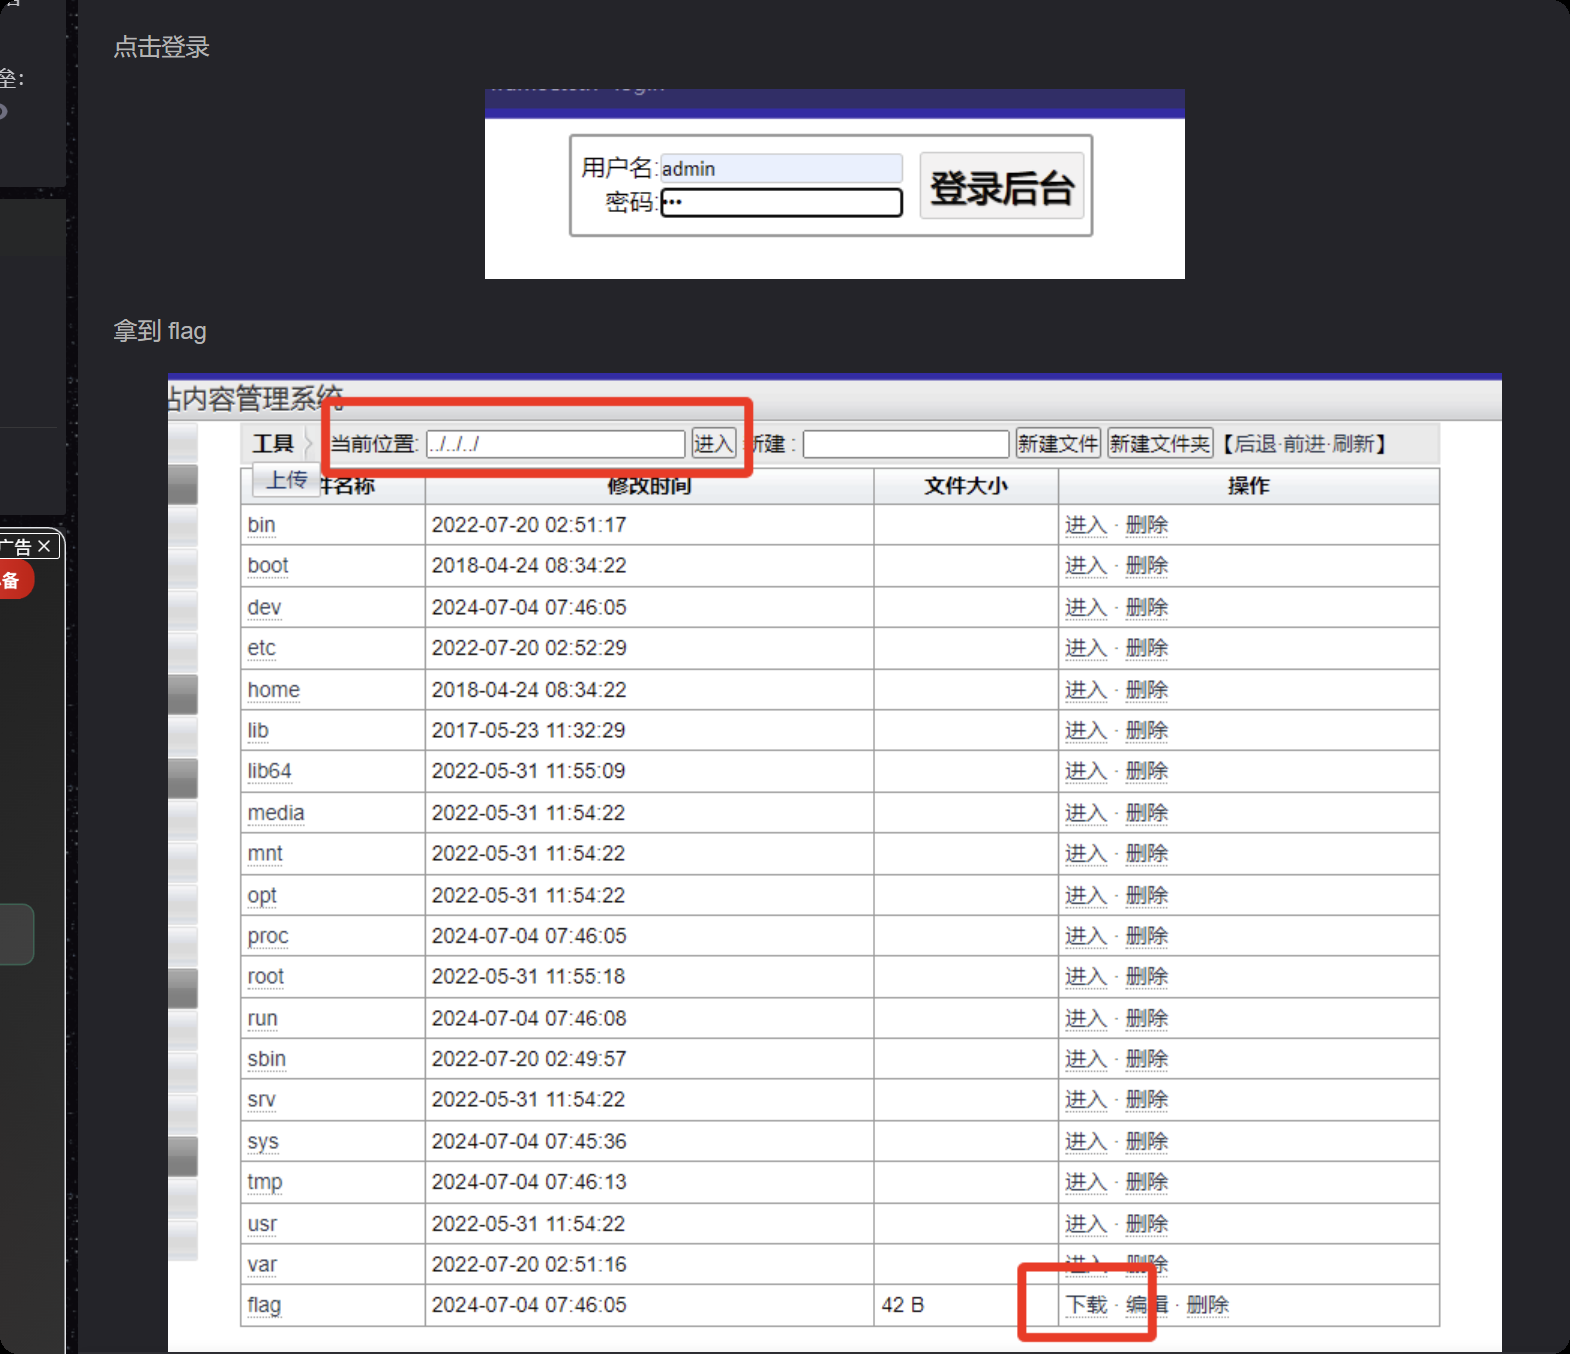
Task: Click the 当前位置 path input box
Action: [555, 444]
